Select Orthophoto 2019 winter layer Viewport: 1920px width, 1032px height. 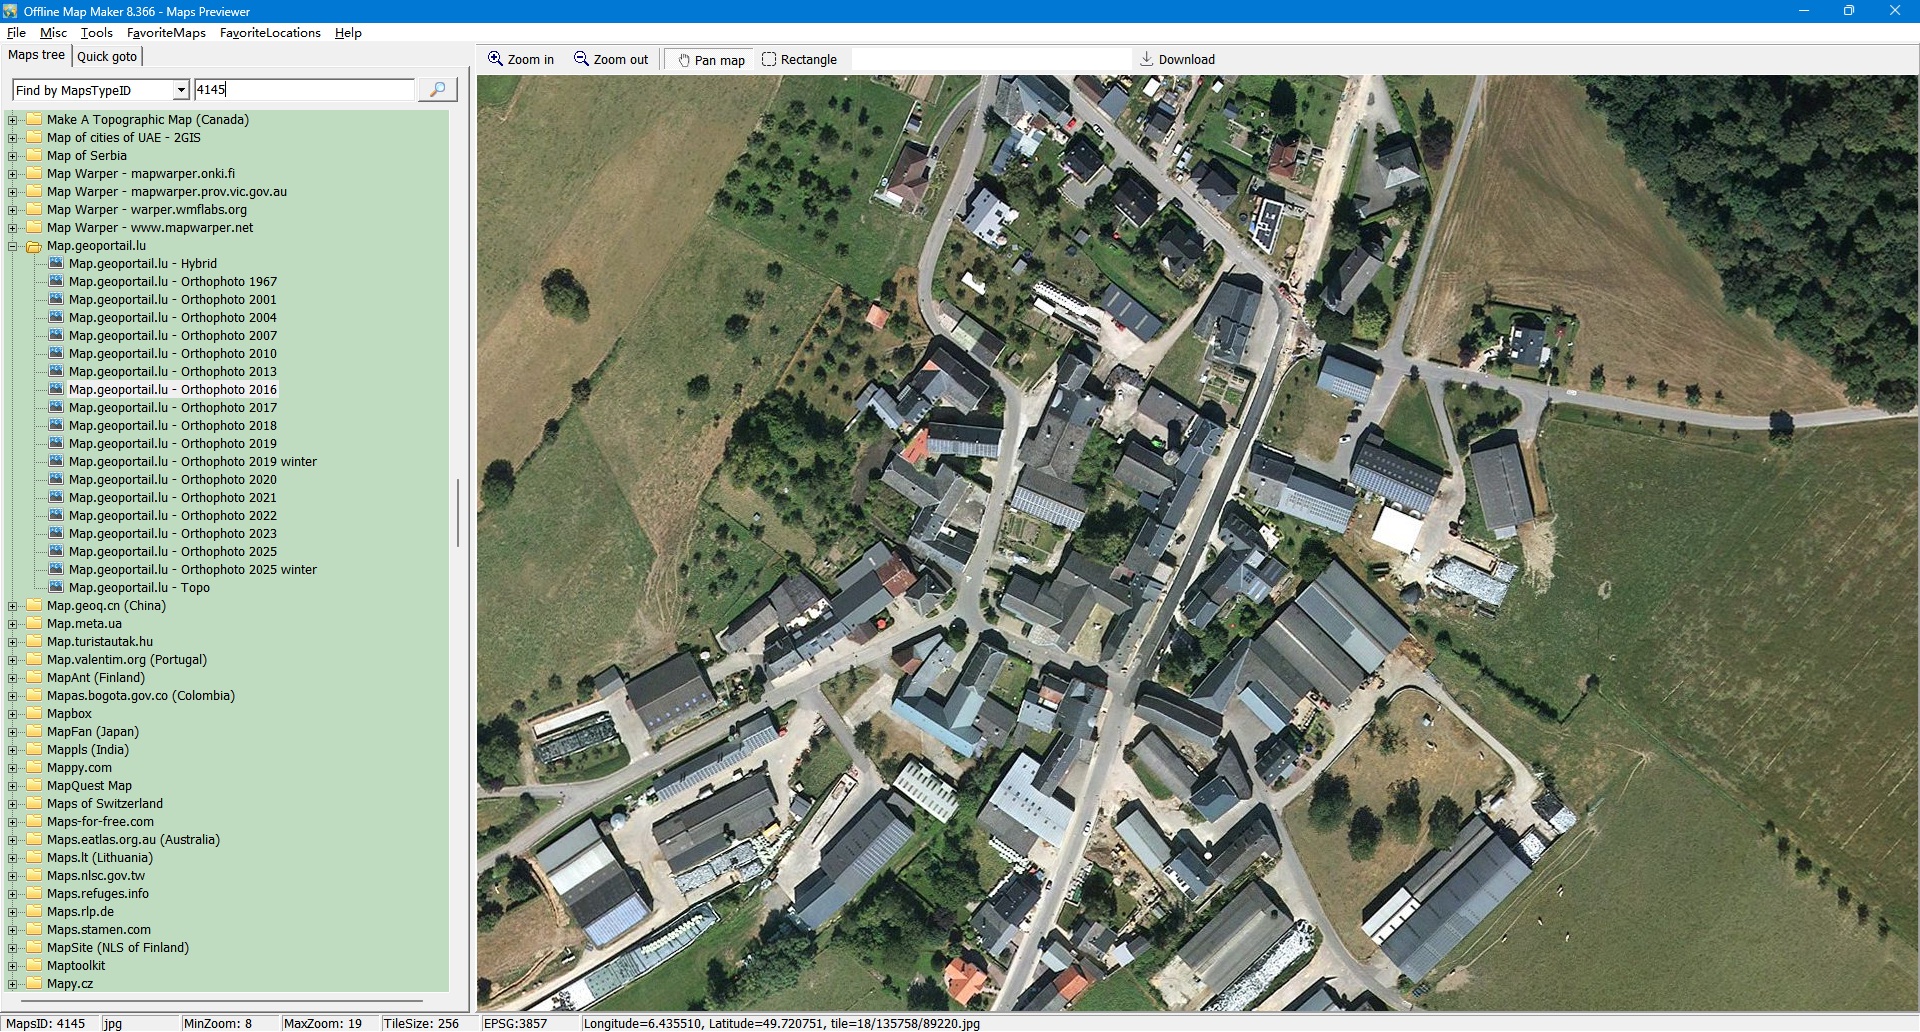(192, 462)
